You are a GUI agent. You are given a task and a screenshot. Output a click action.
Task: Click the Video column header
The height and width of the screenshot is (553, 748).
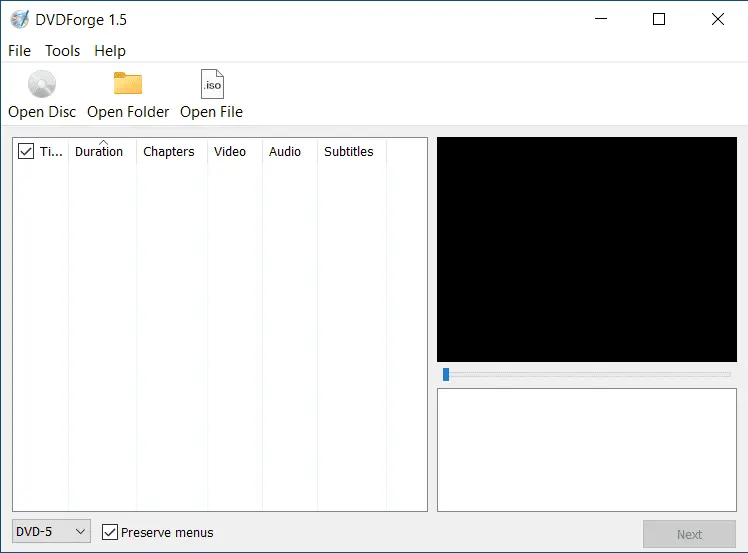pyautogui.click(x=230, y=152)
